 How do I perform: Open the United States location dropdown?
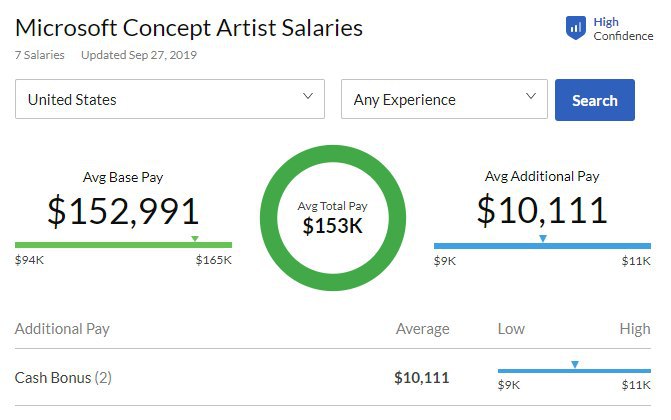click(x=170, y=99)
